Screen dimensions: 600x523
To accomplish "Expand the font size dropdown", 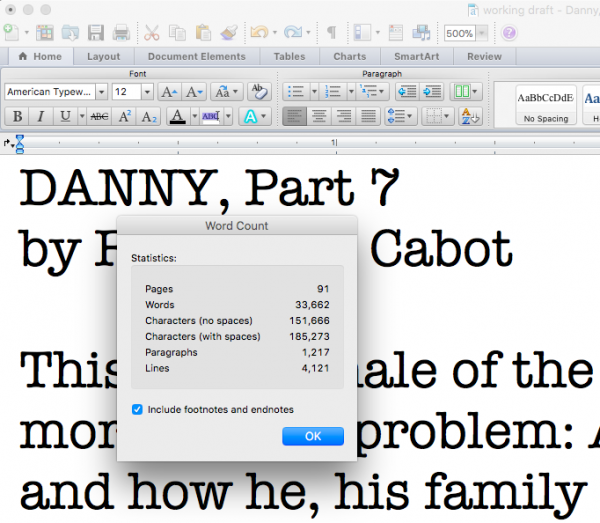I will (148, 91).
